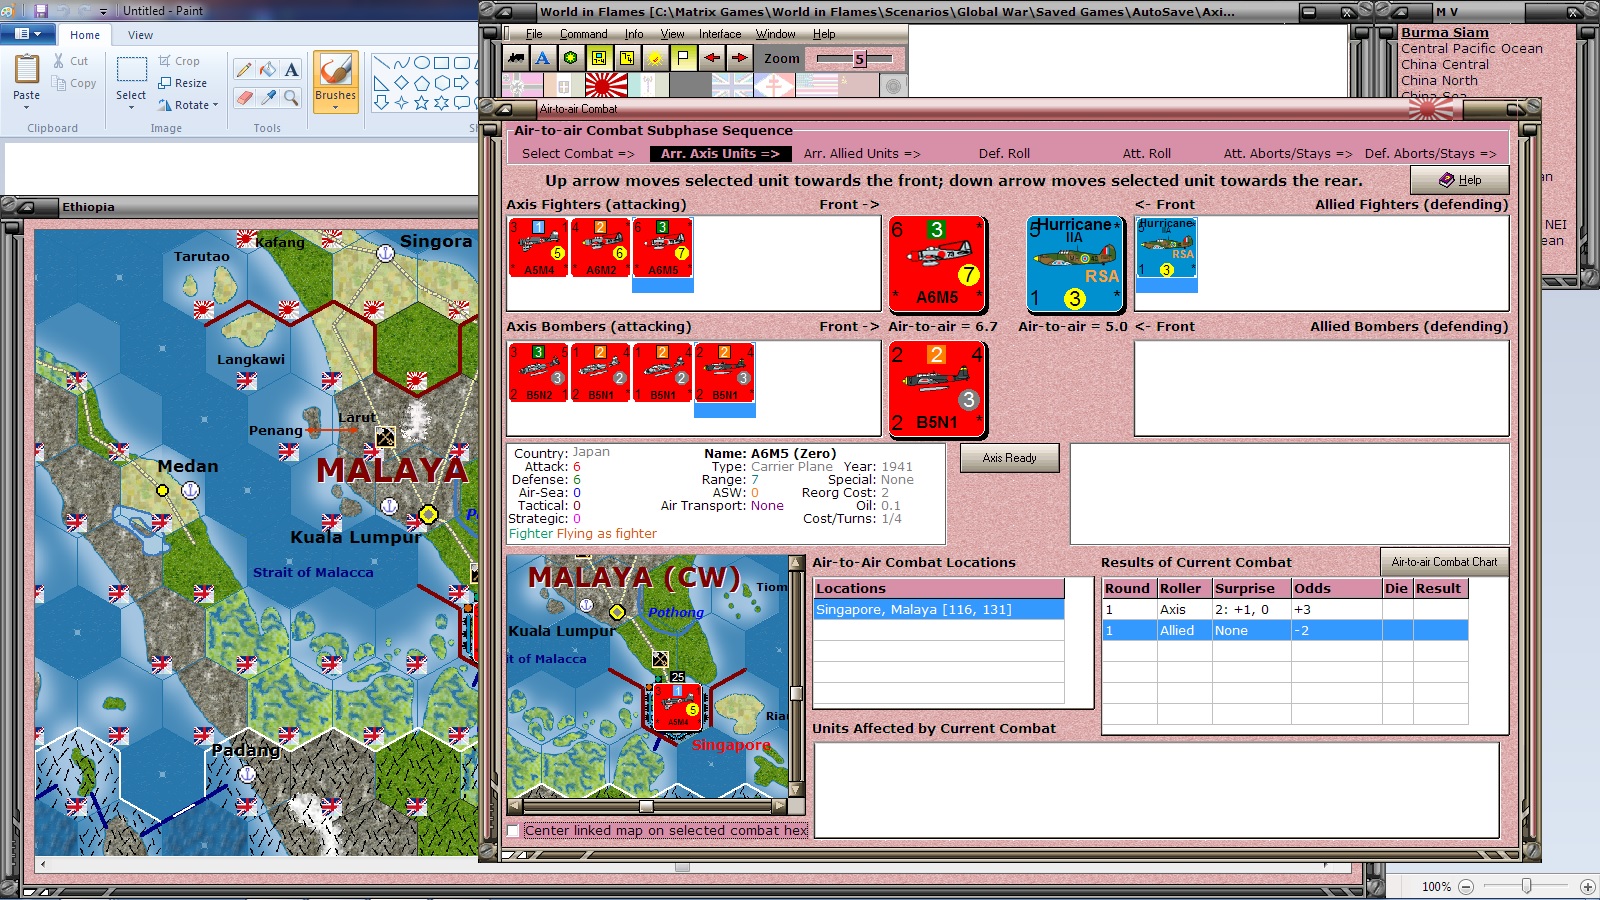Click the Axis Ready button
Image resolution: width=1600 pixels, height=900 pixels.
[1009, 458]
